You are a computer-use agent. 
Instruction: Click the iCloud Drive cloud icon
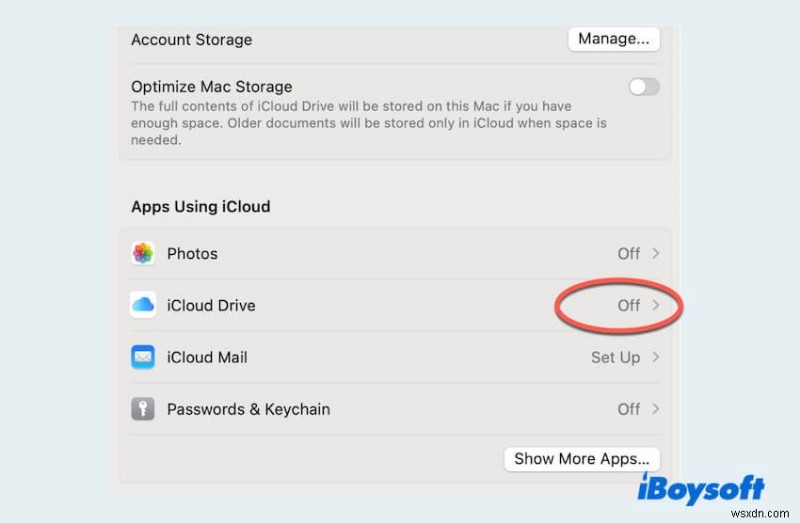pos(143,305)
